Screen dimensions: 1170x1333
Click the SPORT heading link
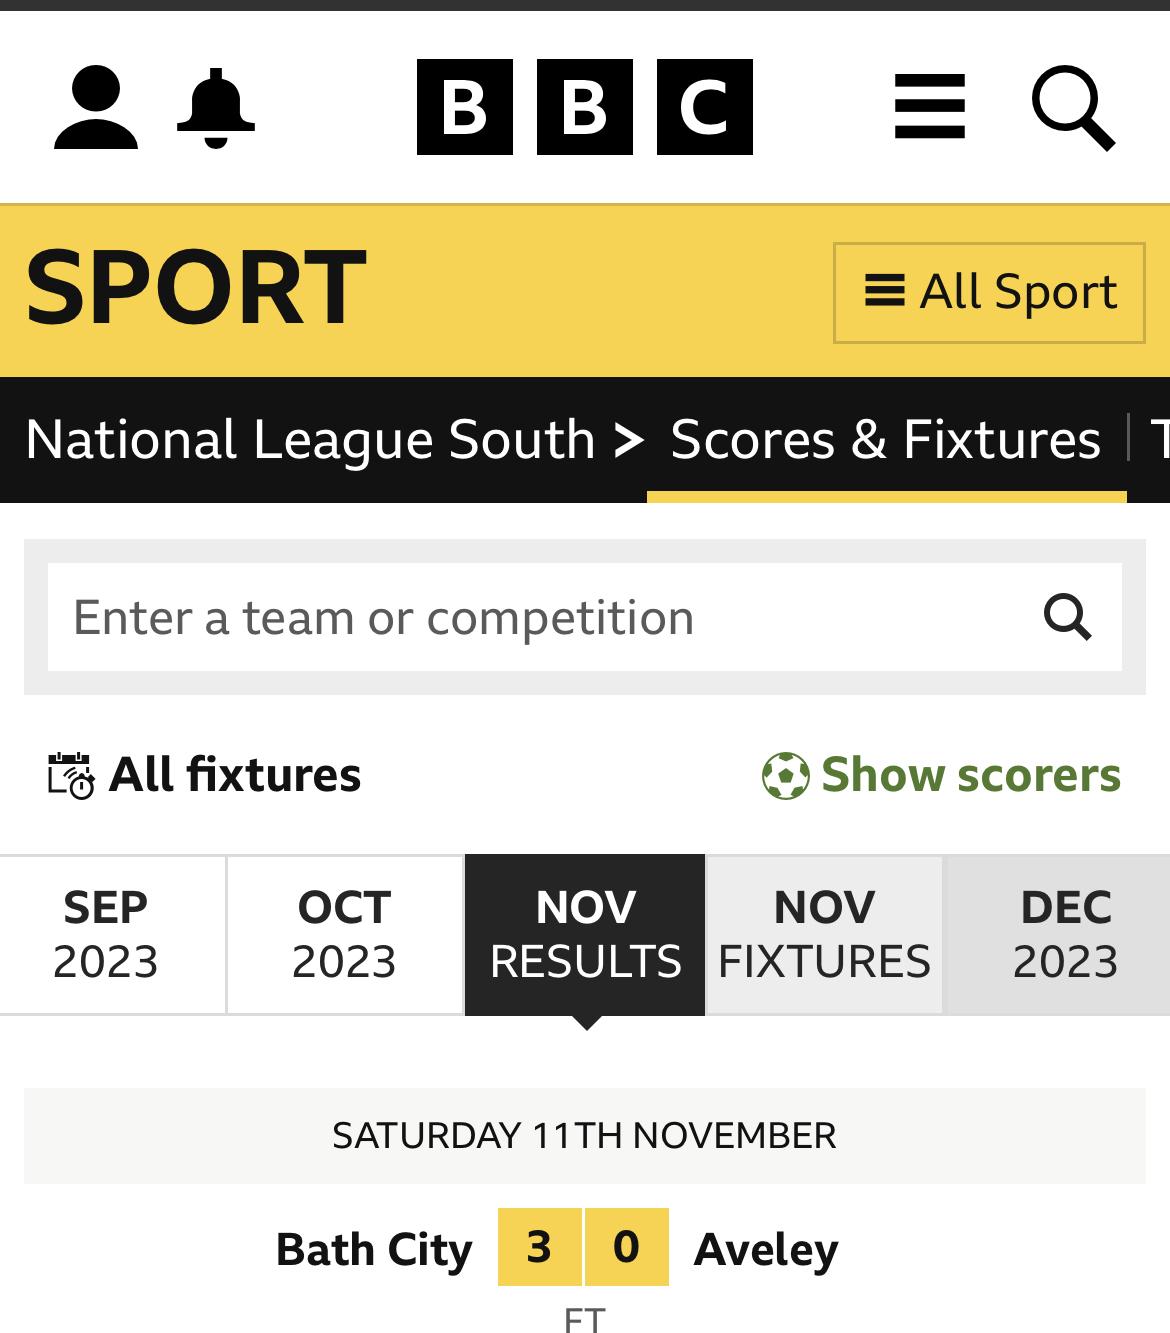point(195,289)
